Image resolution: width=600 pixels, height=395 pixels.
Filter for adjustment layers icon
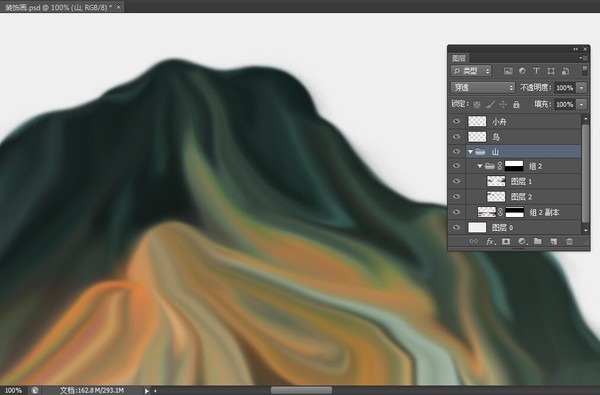[522, 71]
